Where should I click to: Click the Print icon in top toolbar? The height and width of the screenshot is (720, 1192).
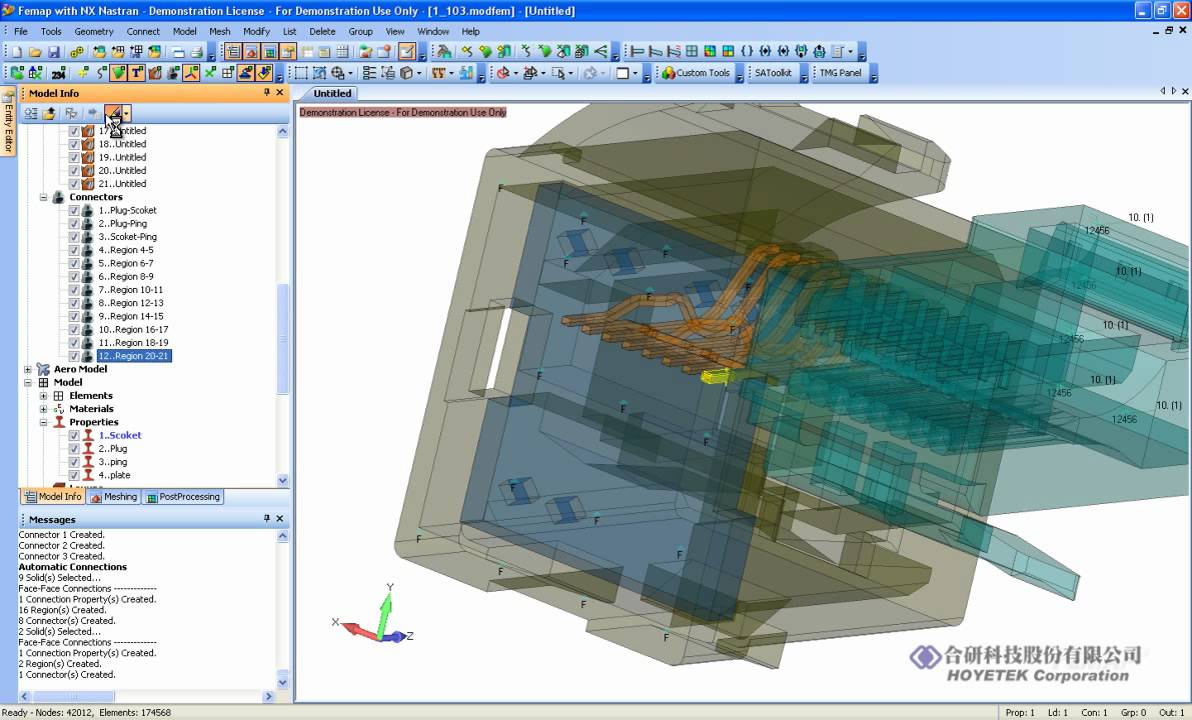tap(196, 52)
